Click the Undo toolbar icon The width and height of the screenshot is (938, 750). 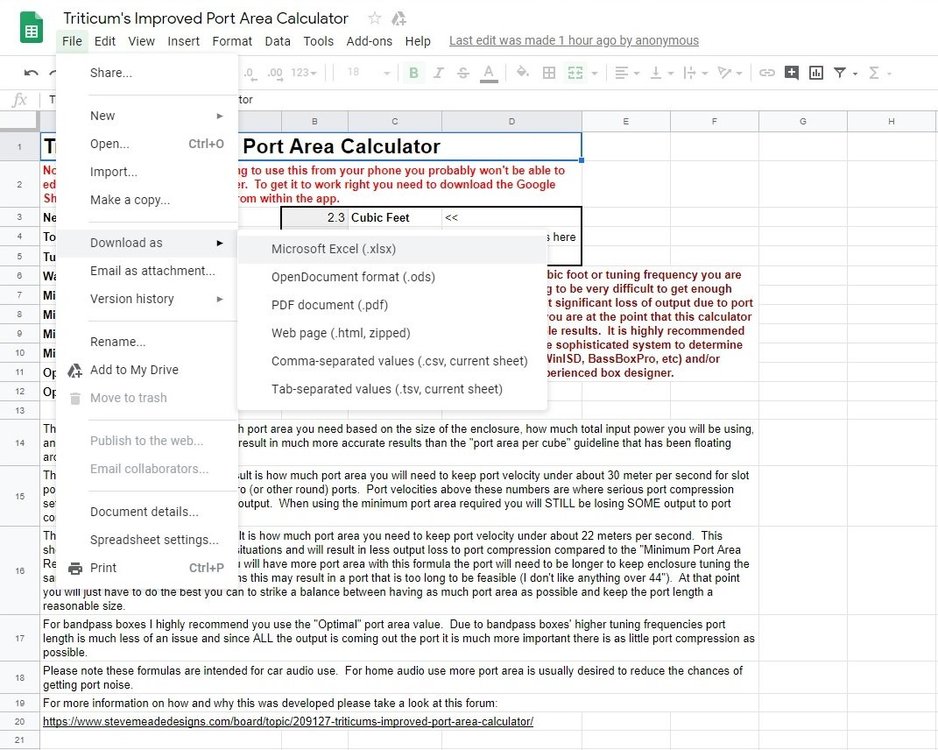pos(31,73)
